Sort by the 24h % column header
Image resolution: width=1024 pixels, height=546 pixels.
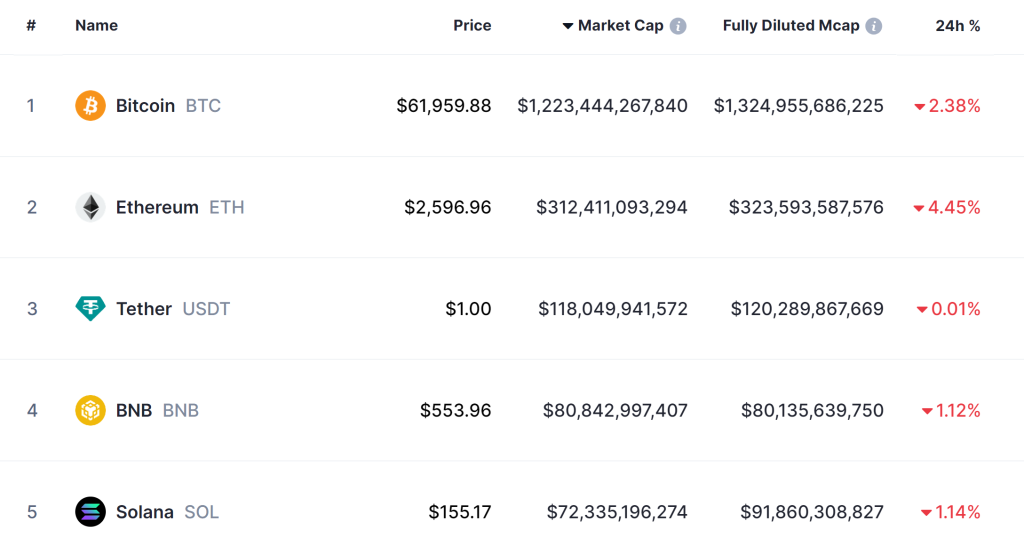[x=957, y=26]
